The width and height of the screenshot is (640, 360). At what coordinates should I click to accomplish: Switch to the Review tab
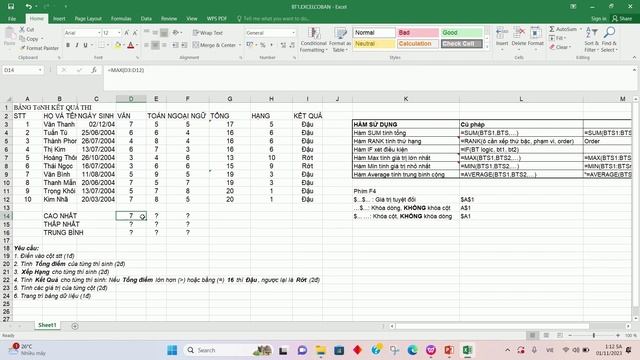[169, 19]
